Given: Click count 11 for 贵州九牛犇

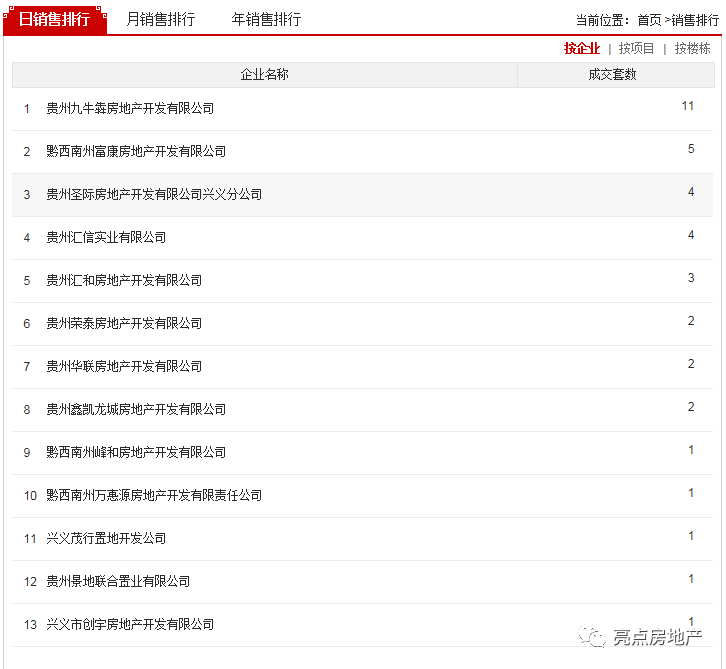Looking at the screenshot, I should (x=688, y=106).
